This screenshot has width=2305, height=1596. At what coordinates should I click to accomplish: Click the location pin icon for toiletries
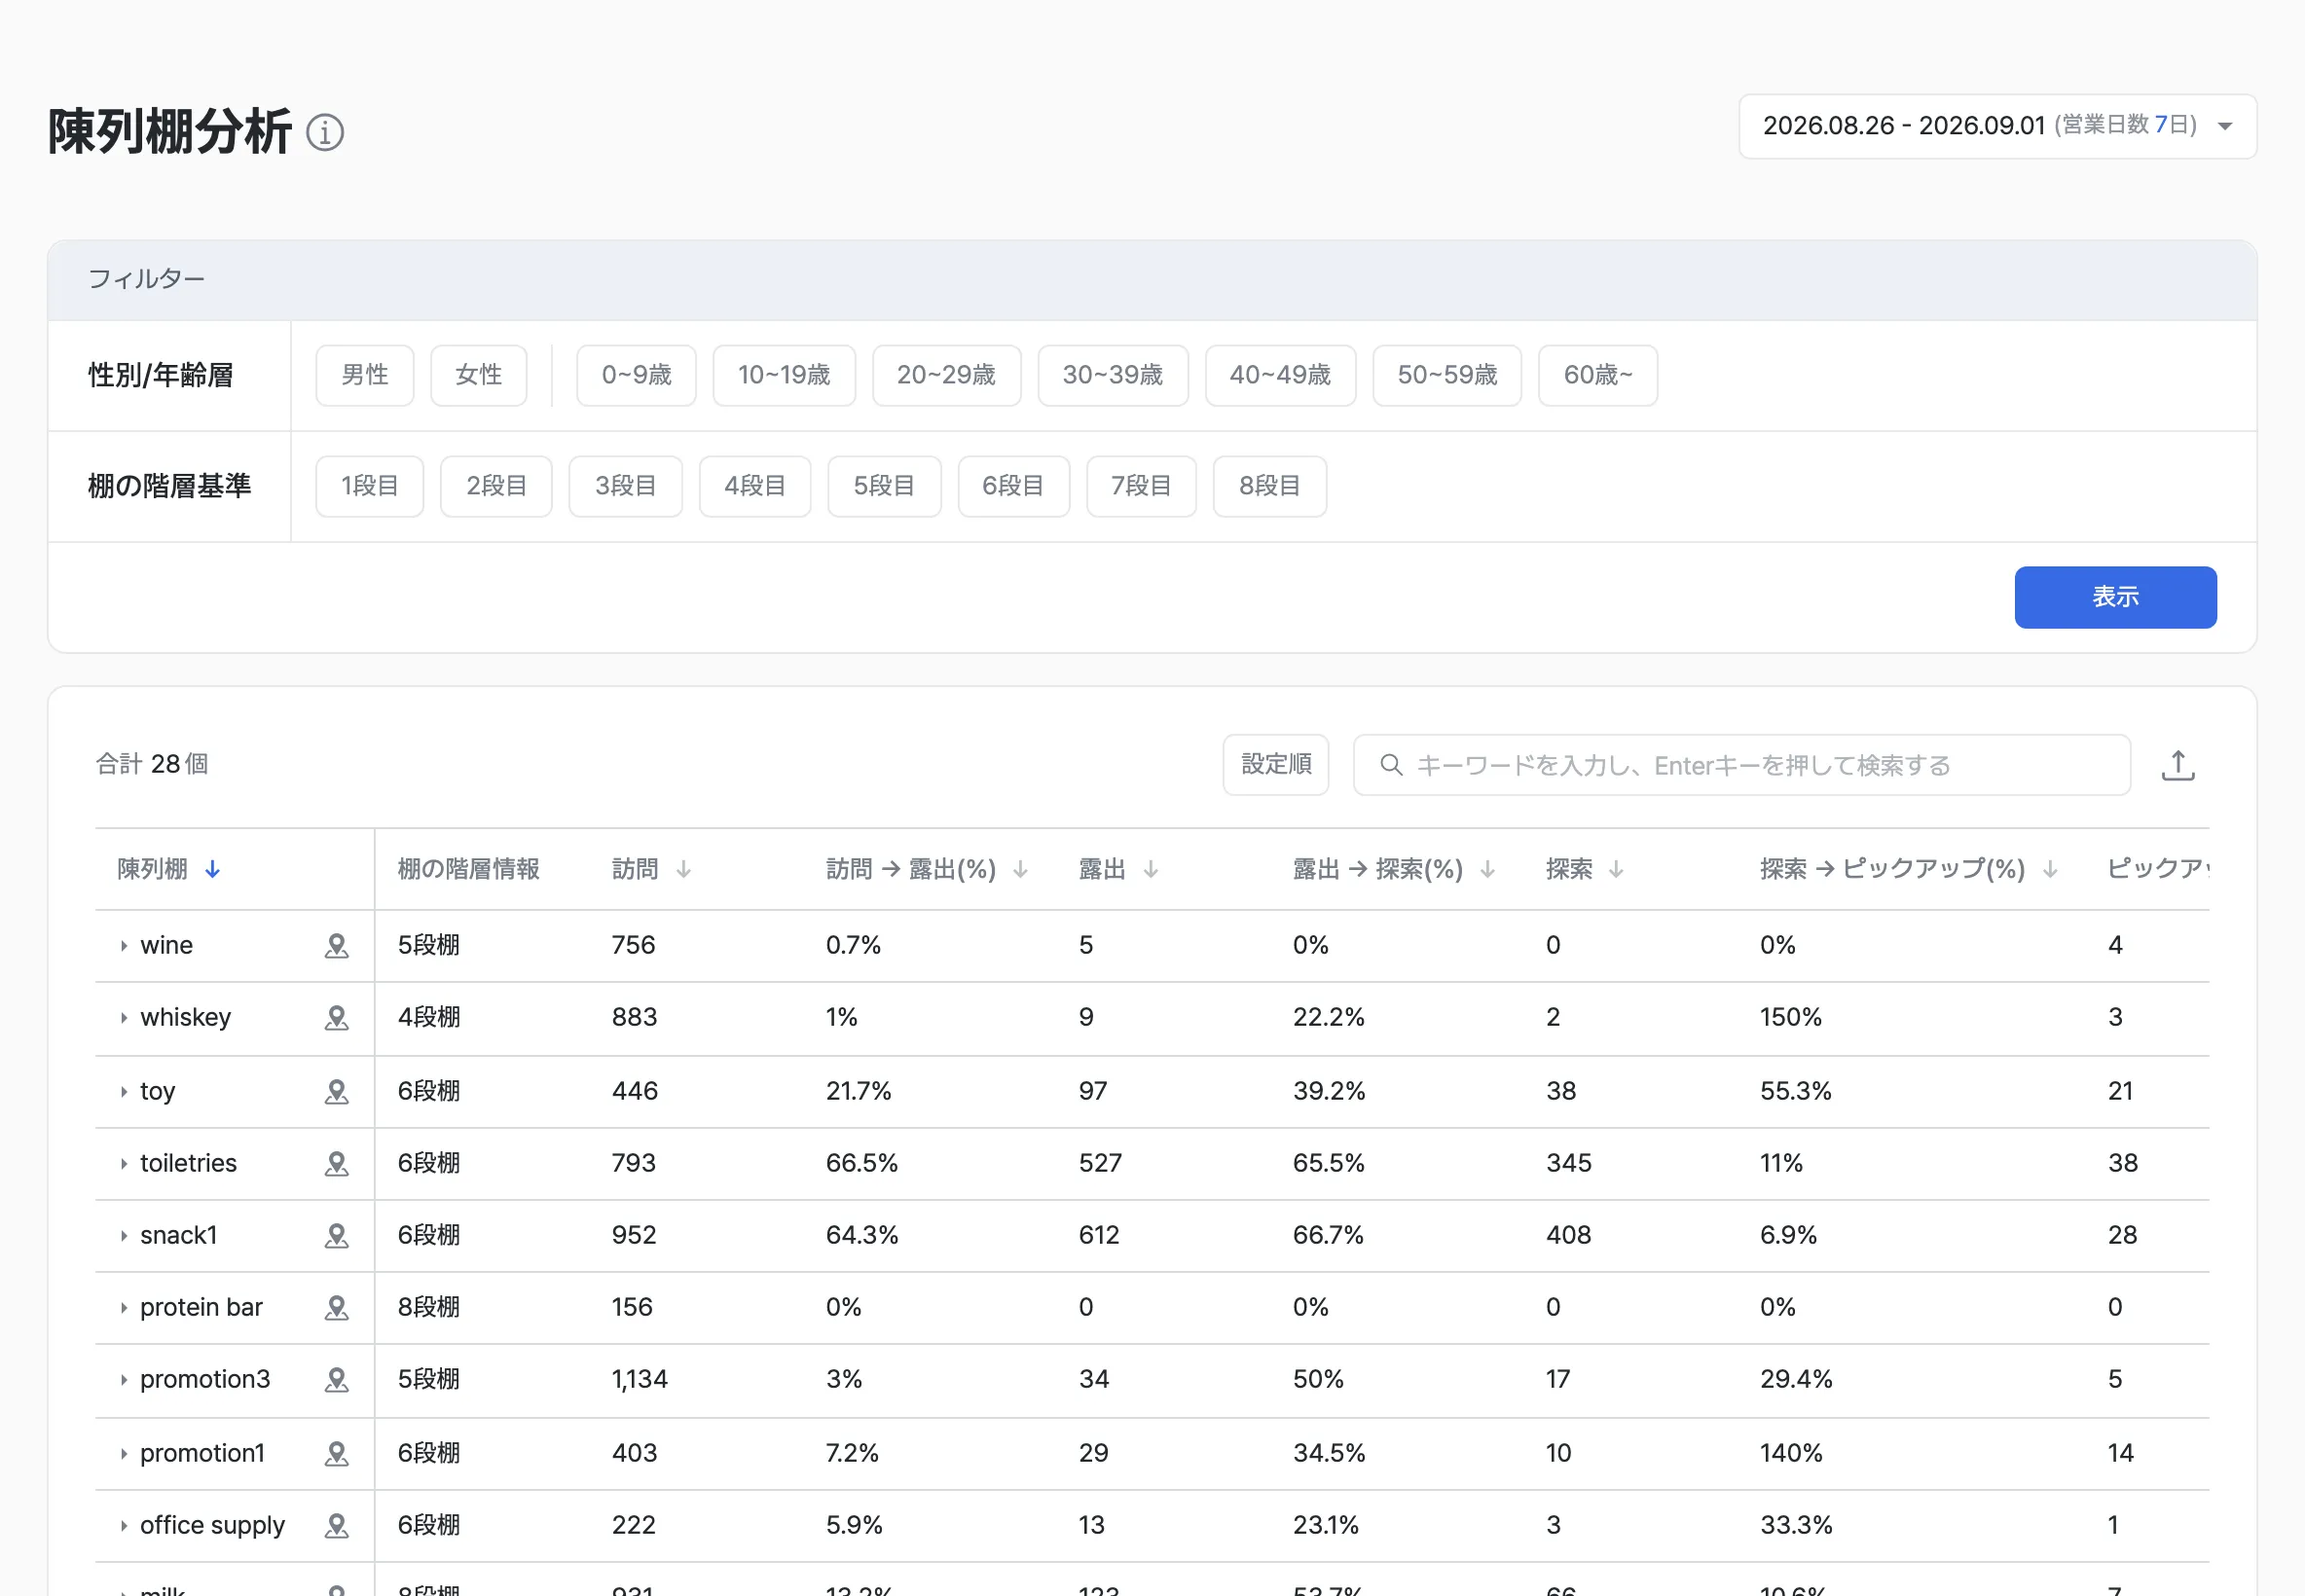click(x=337, y=1164)
